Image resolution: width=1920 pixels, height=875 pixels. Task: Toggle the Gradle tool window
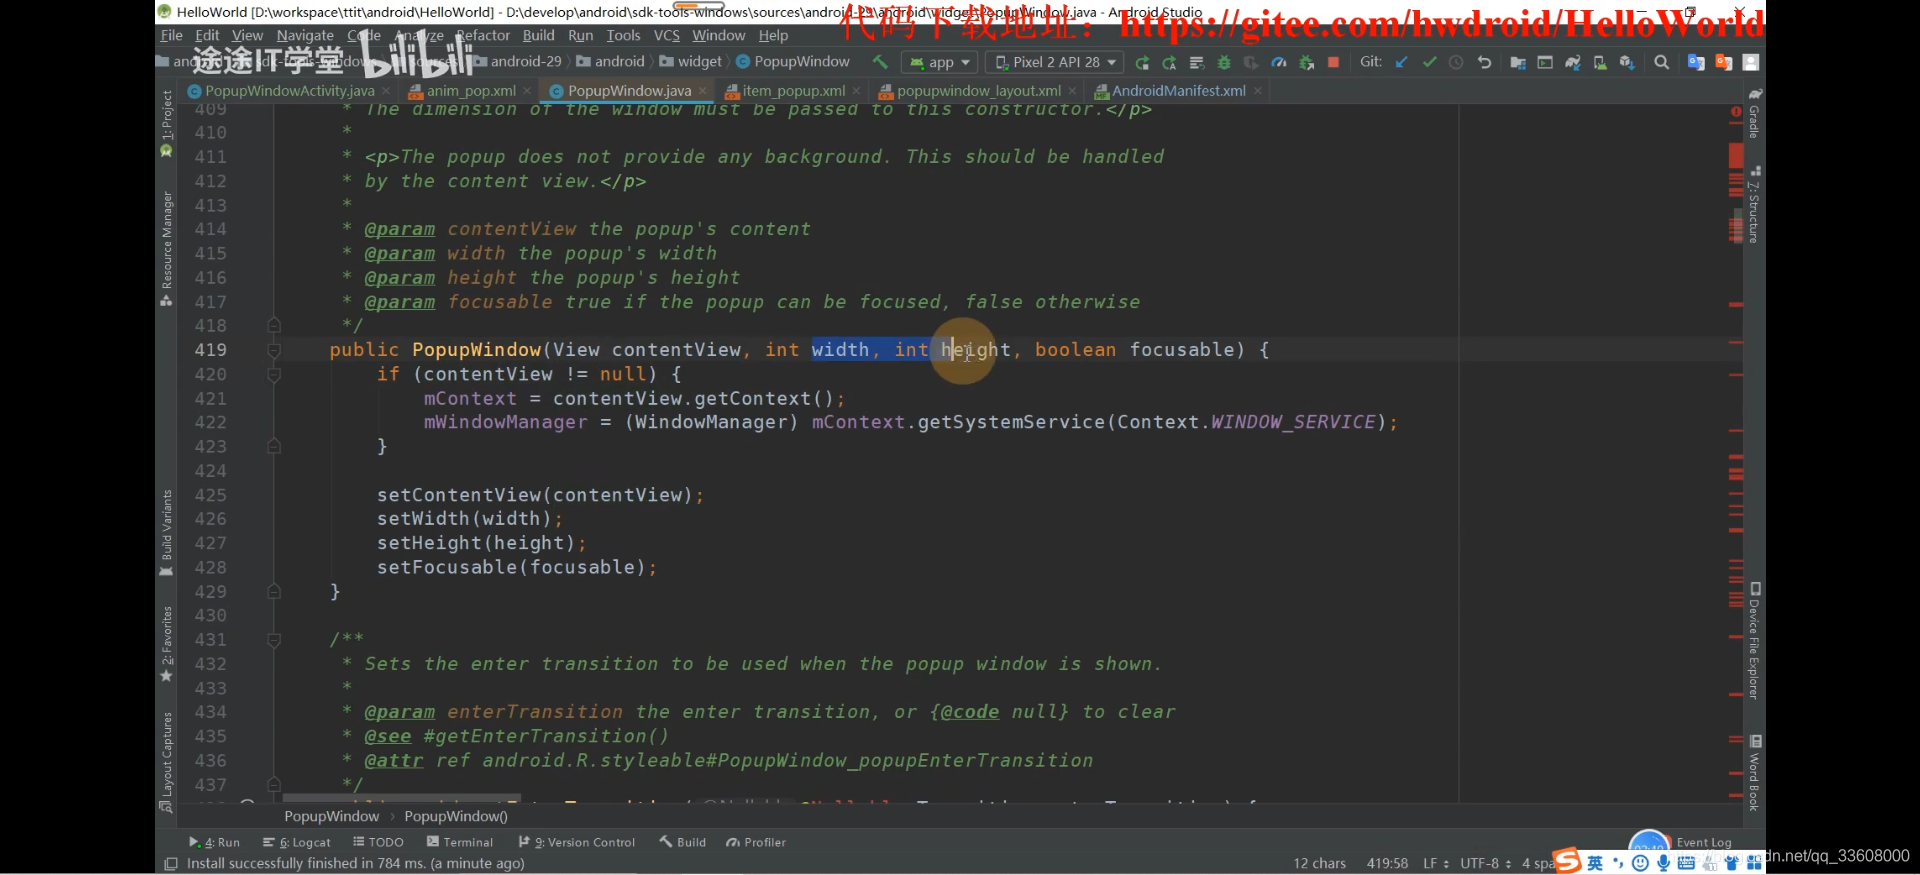pos(1754,113)
